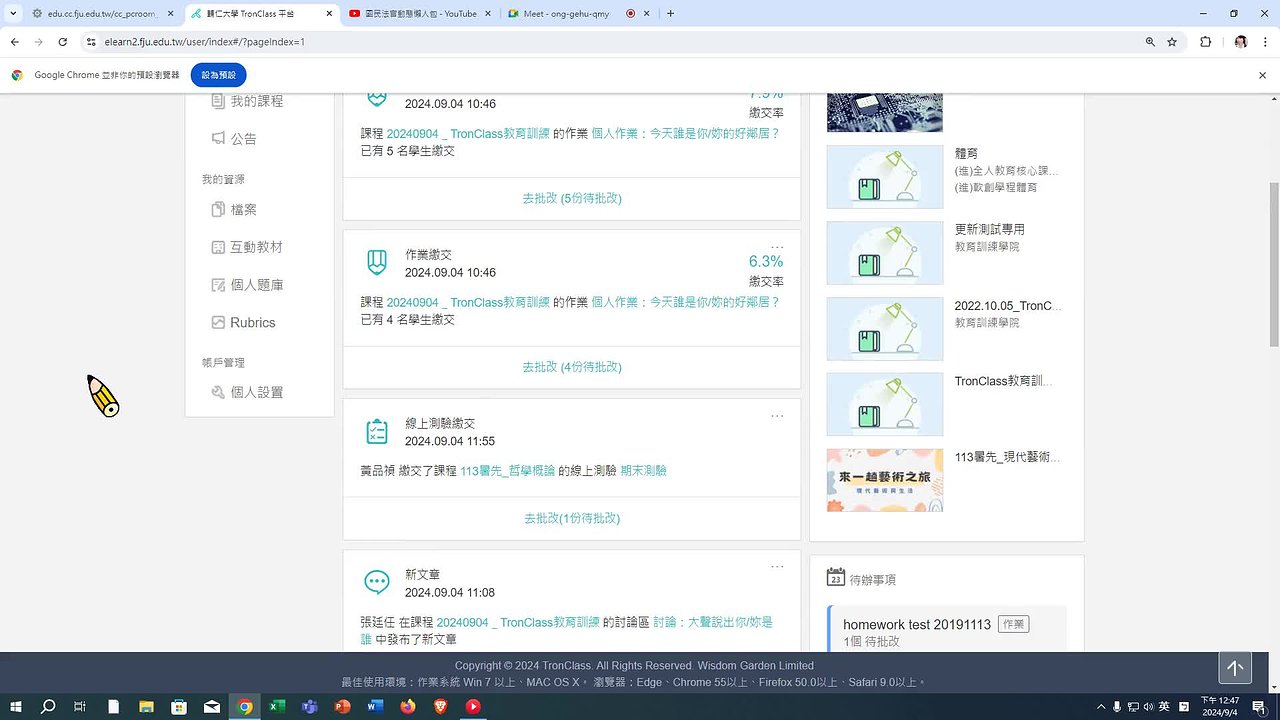Switch to the edu.cc.fju.edu.tw tab

pyautogui.click(x=103, y=14)
